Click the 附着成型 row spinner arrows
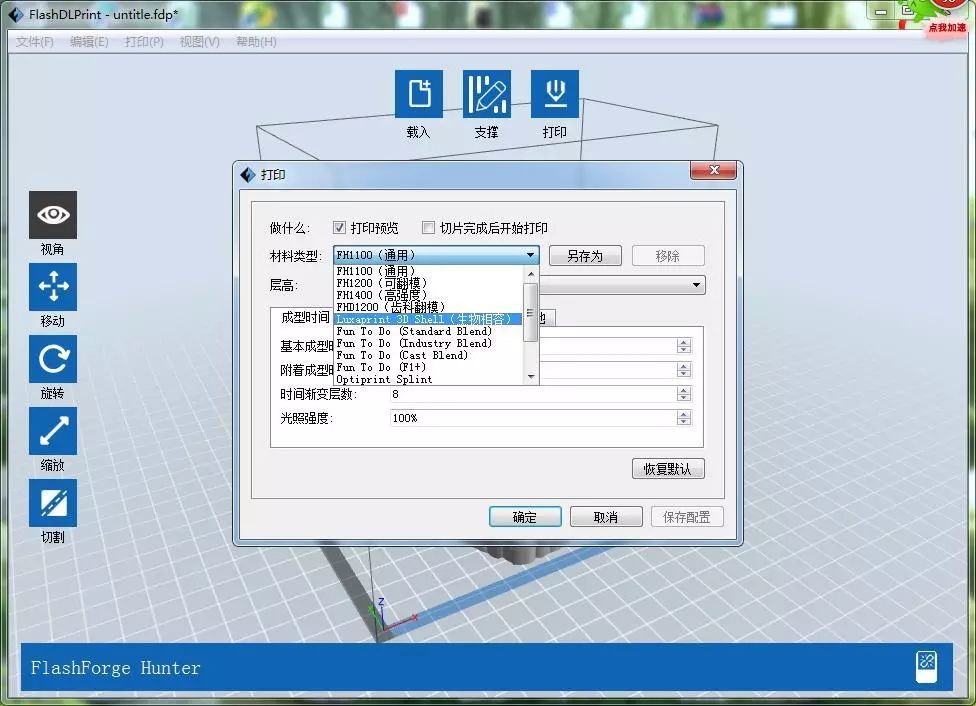The image size is (976, 706). tap(683, 370)
